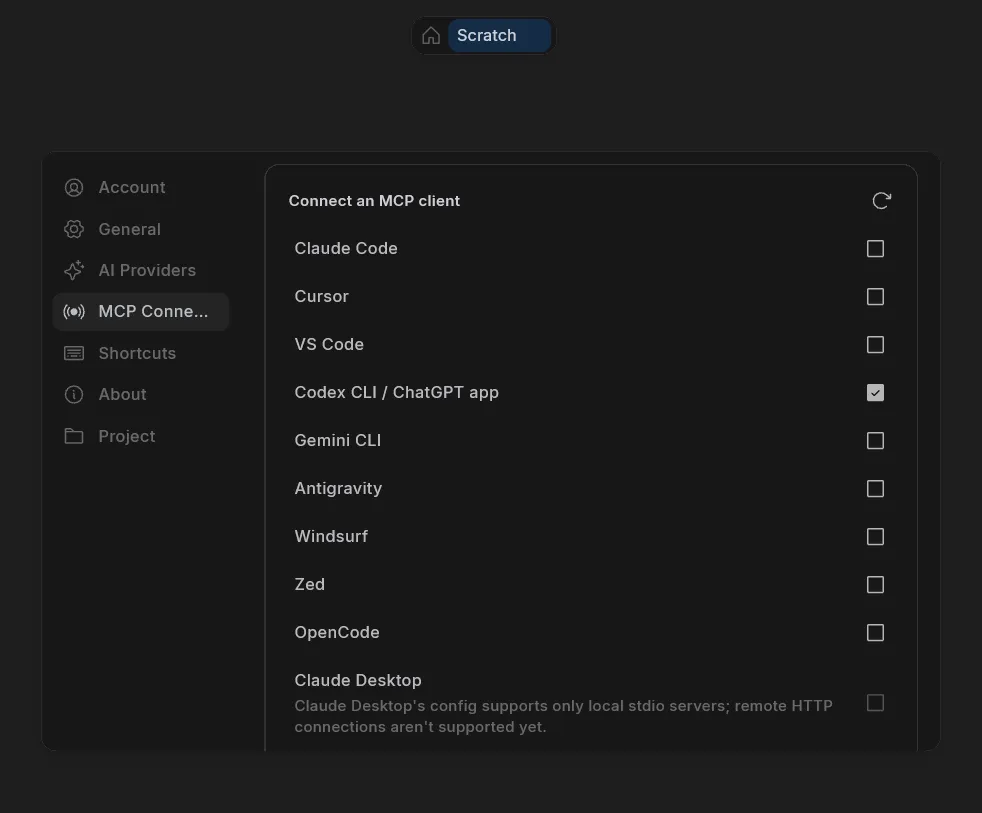The image size is (982, 813).
Task: Click the Codex CLI / ChatGPT app label
Action: [x=396, y=393]
